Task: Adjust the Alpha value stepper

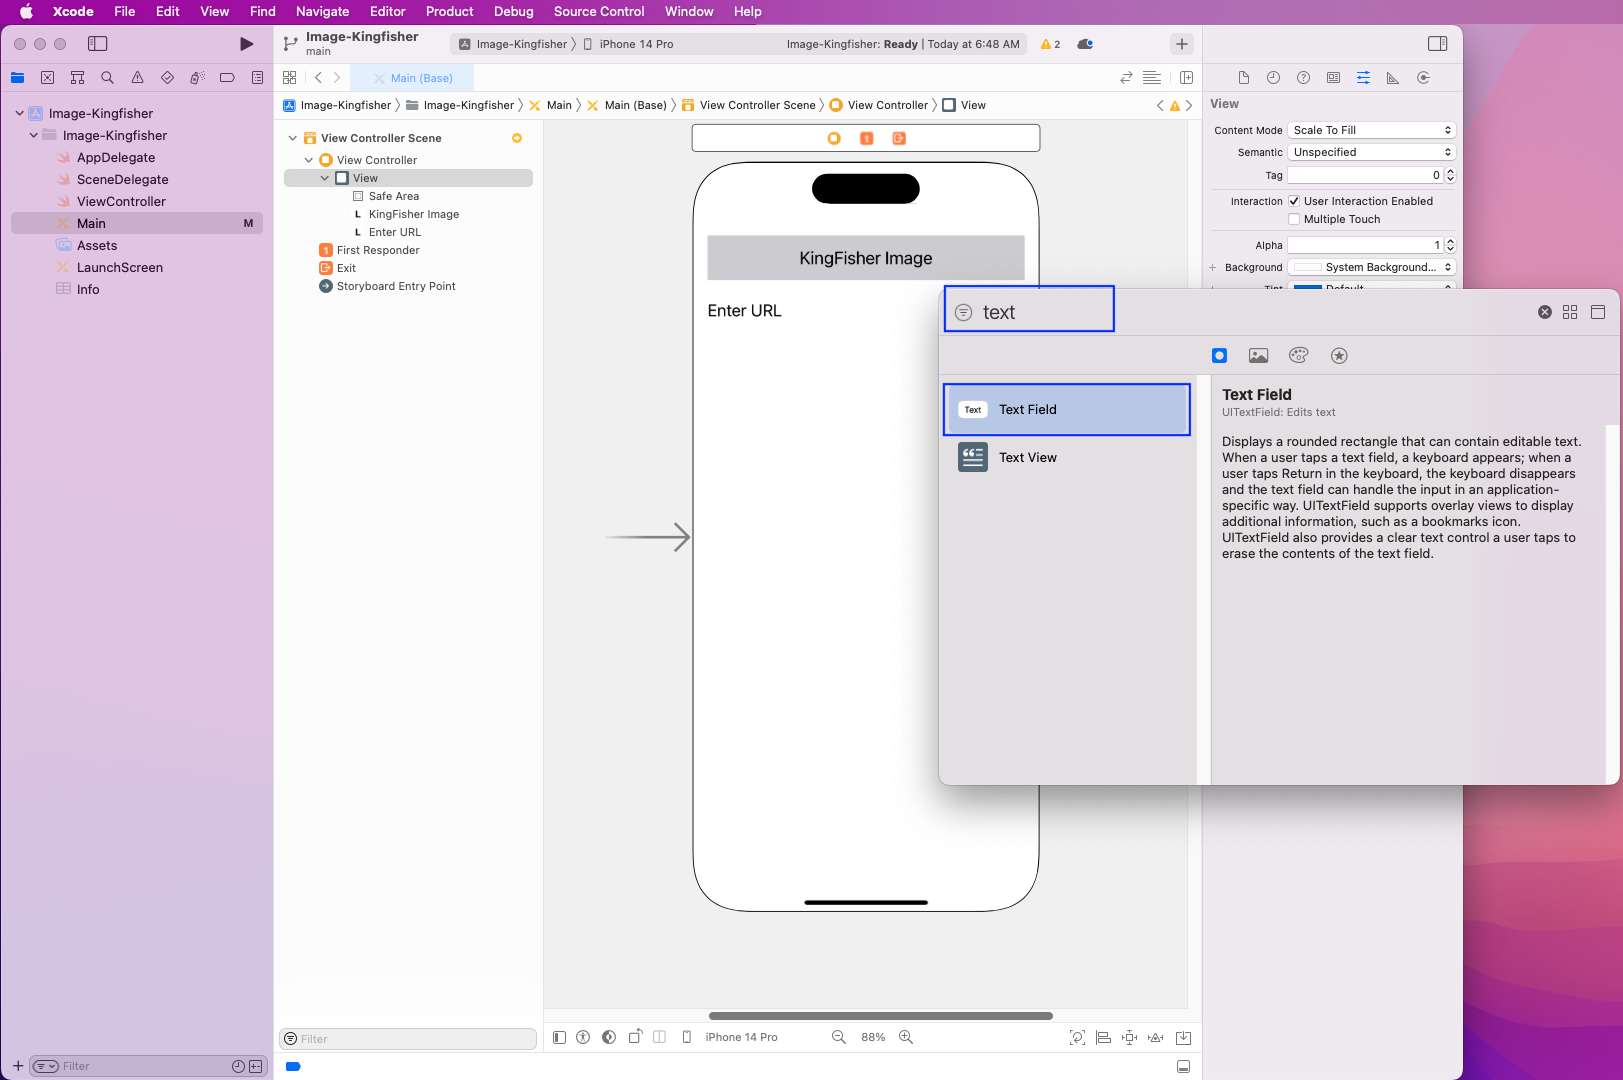Action: click(x=1450, y=245)
